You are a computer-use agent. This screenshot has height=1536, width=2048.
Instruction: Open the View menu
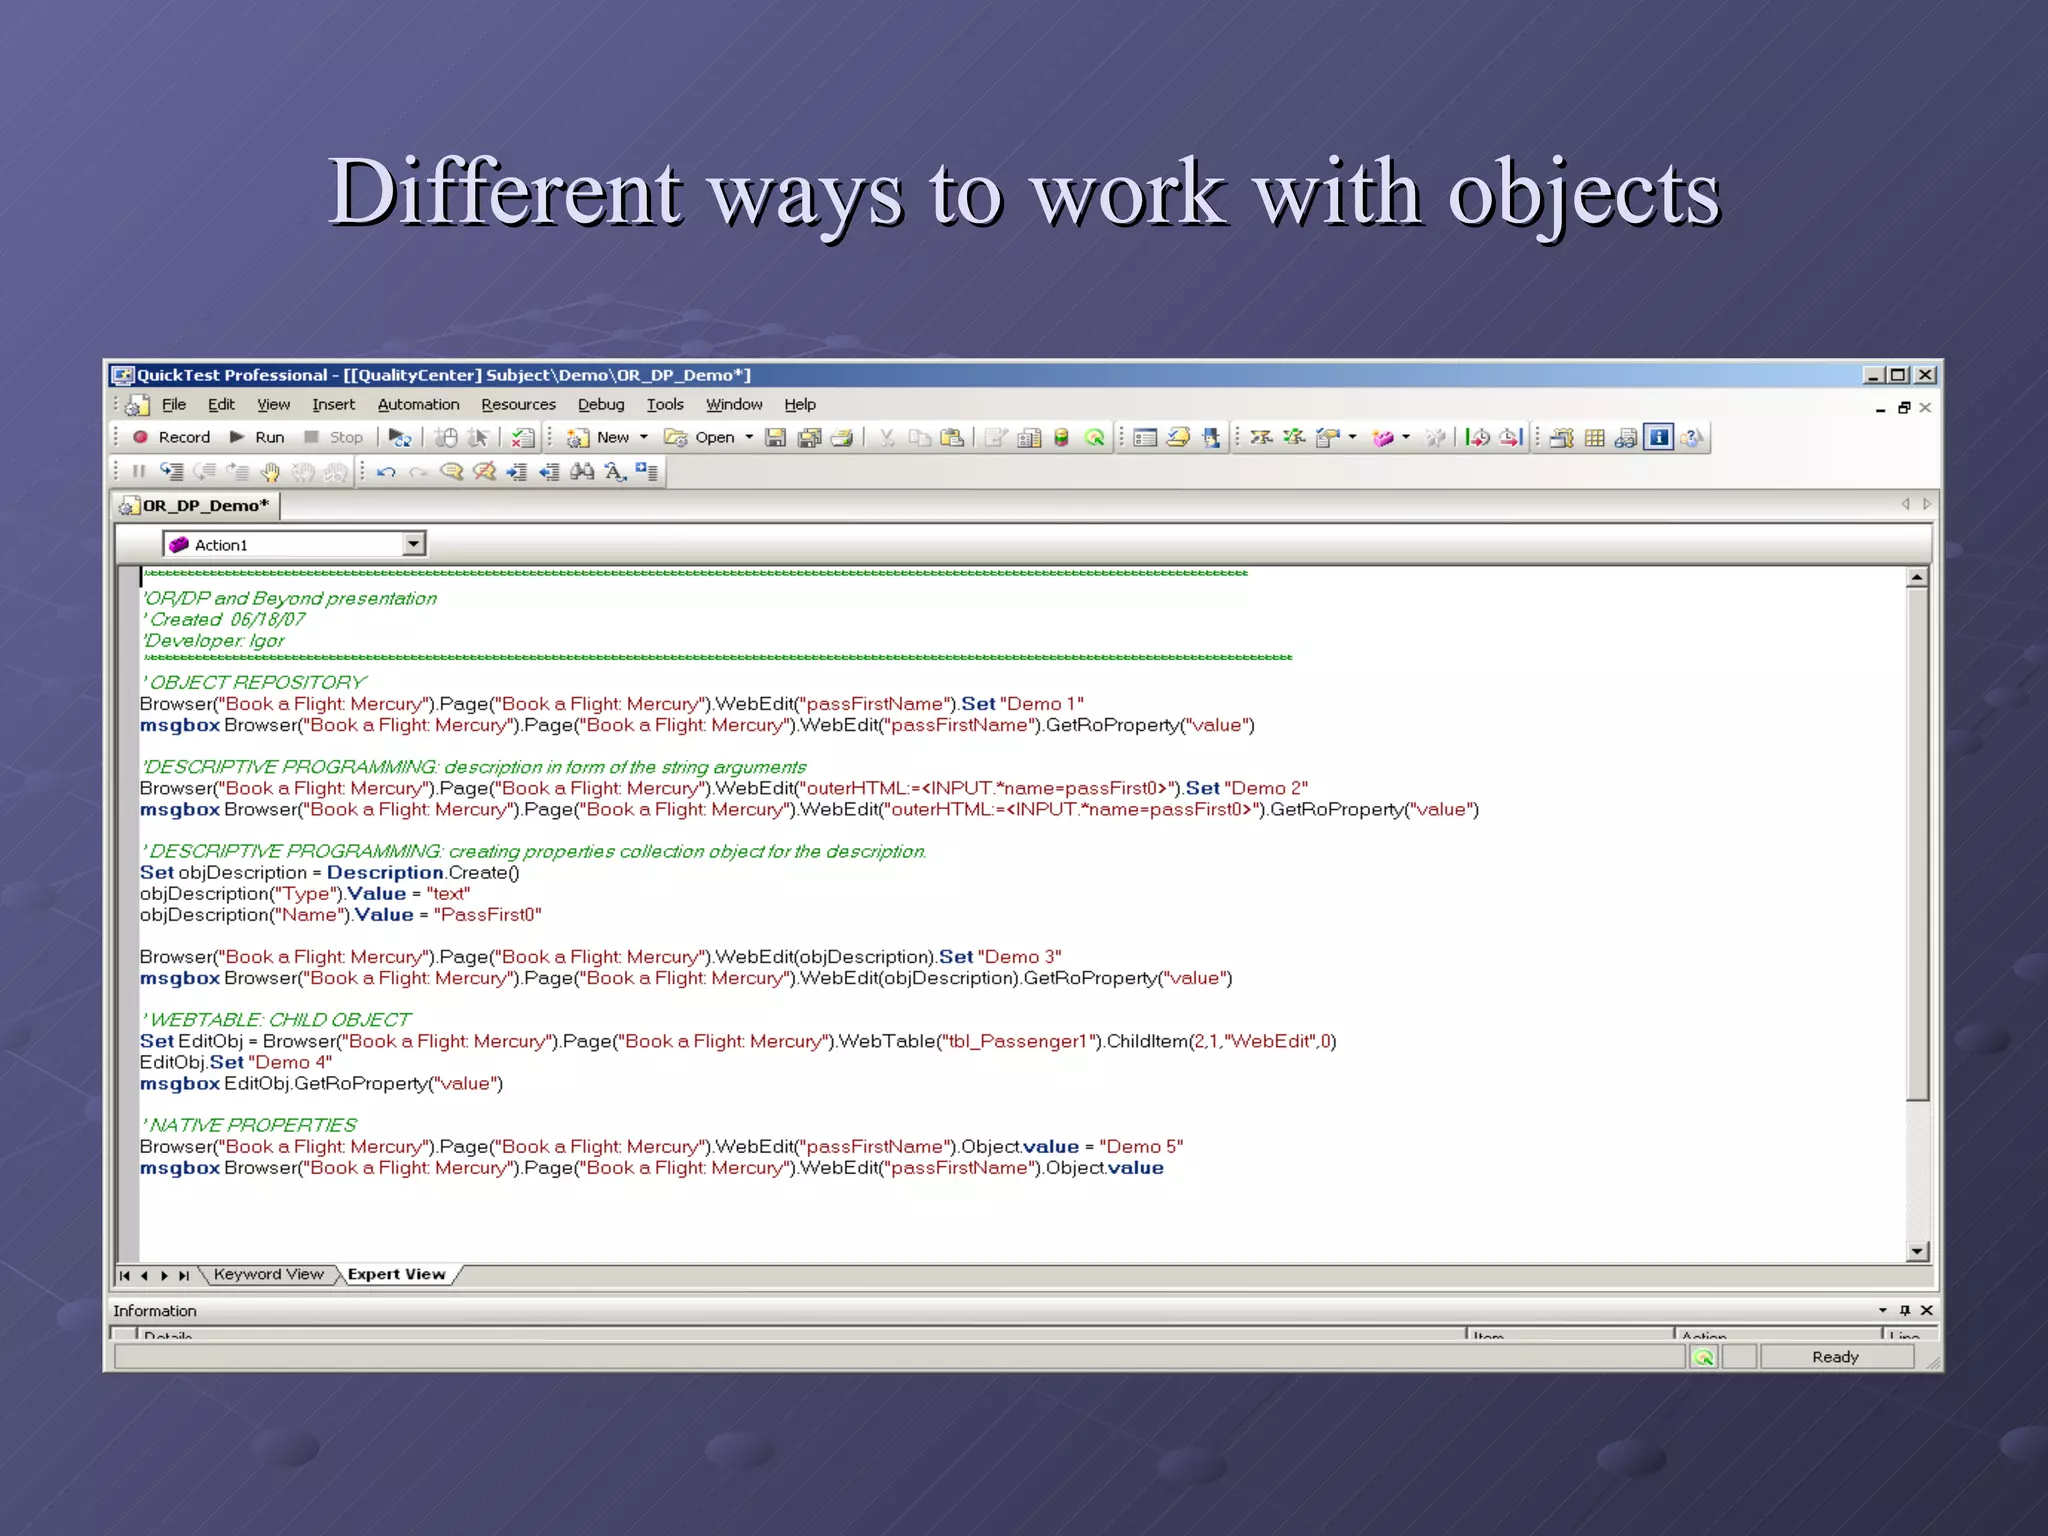[273, 404]
